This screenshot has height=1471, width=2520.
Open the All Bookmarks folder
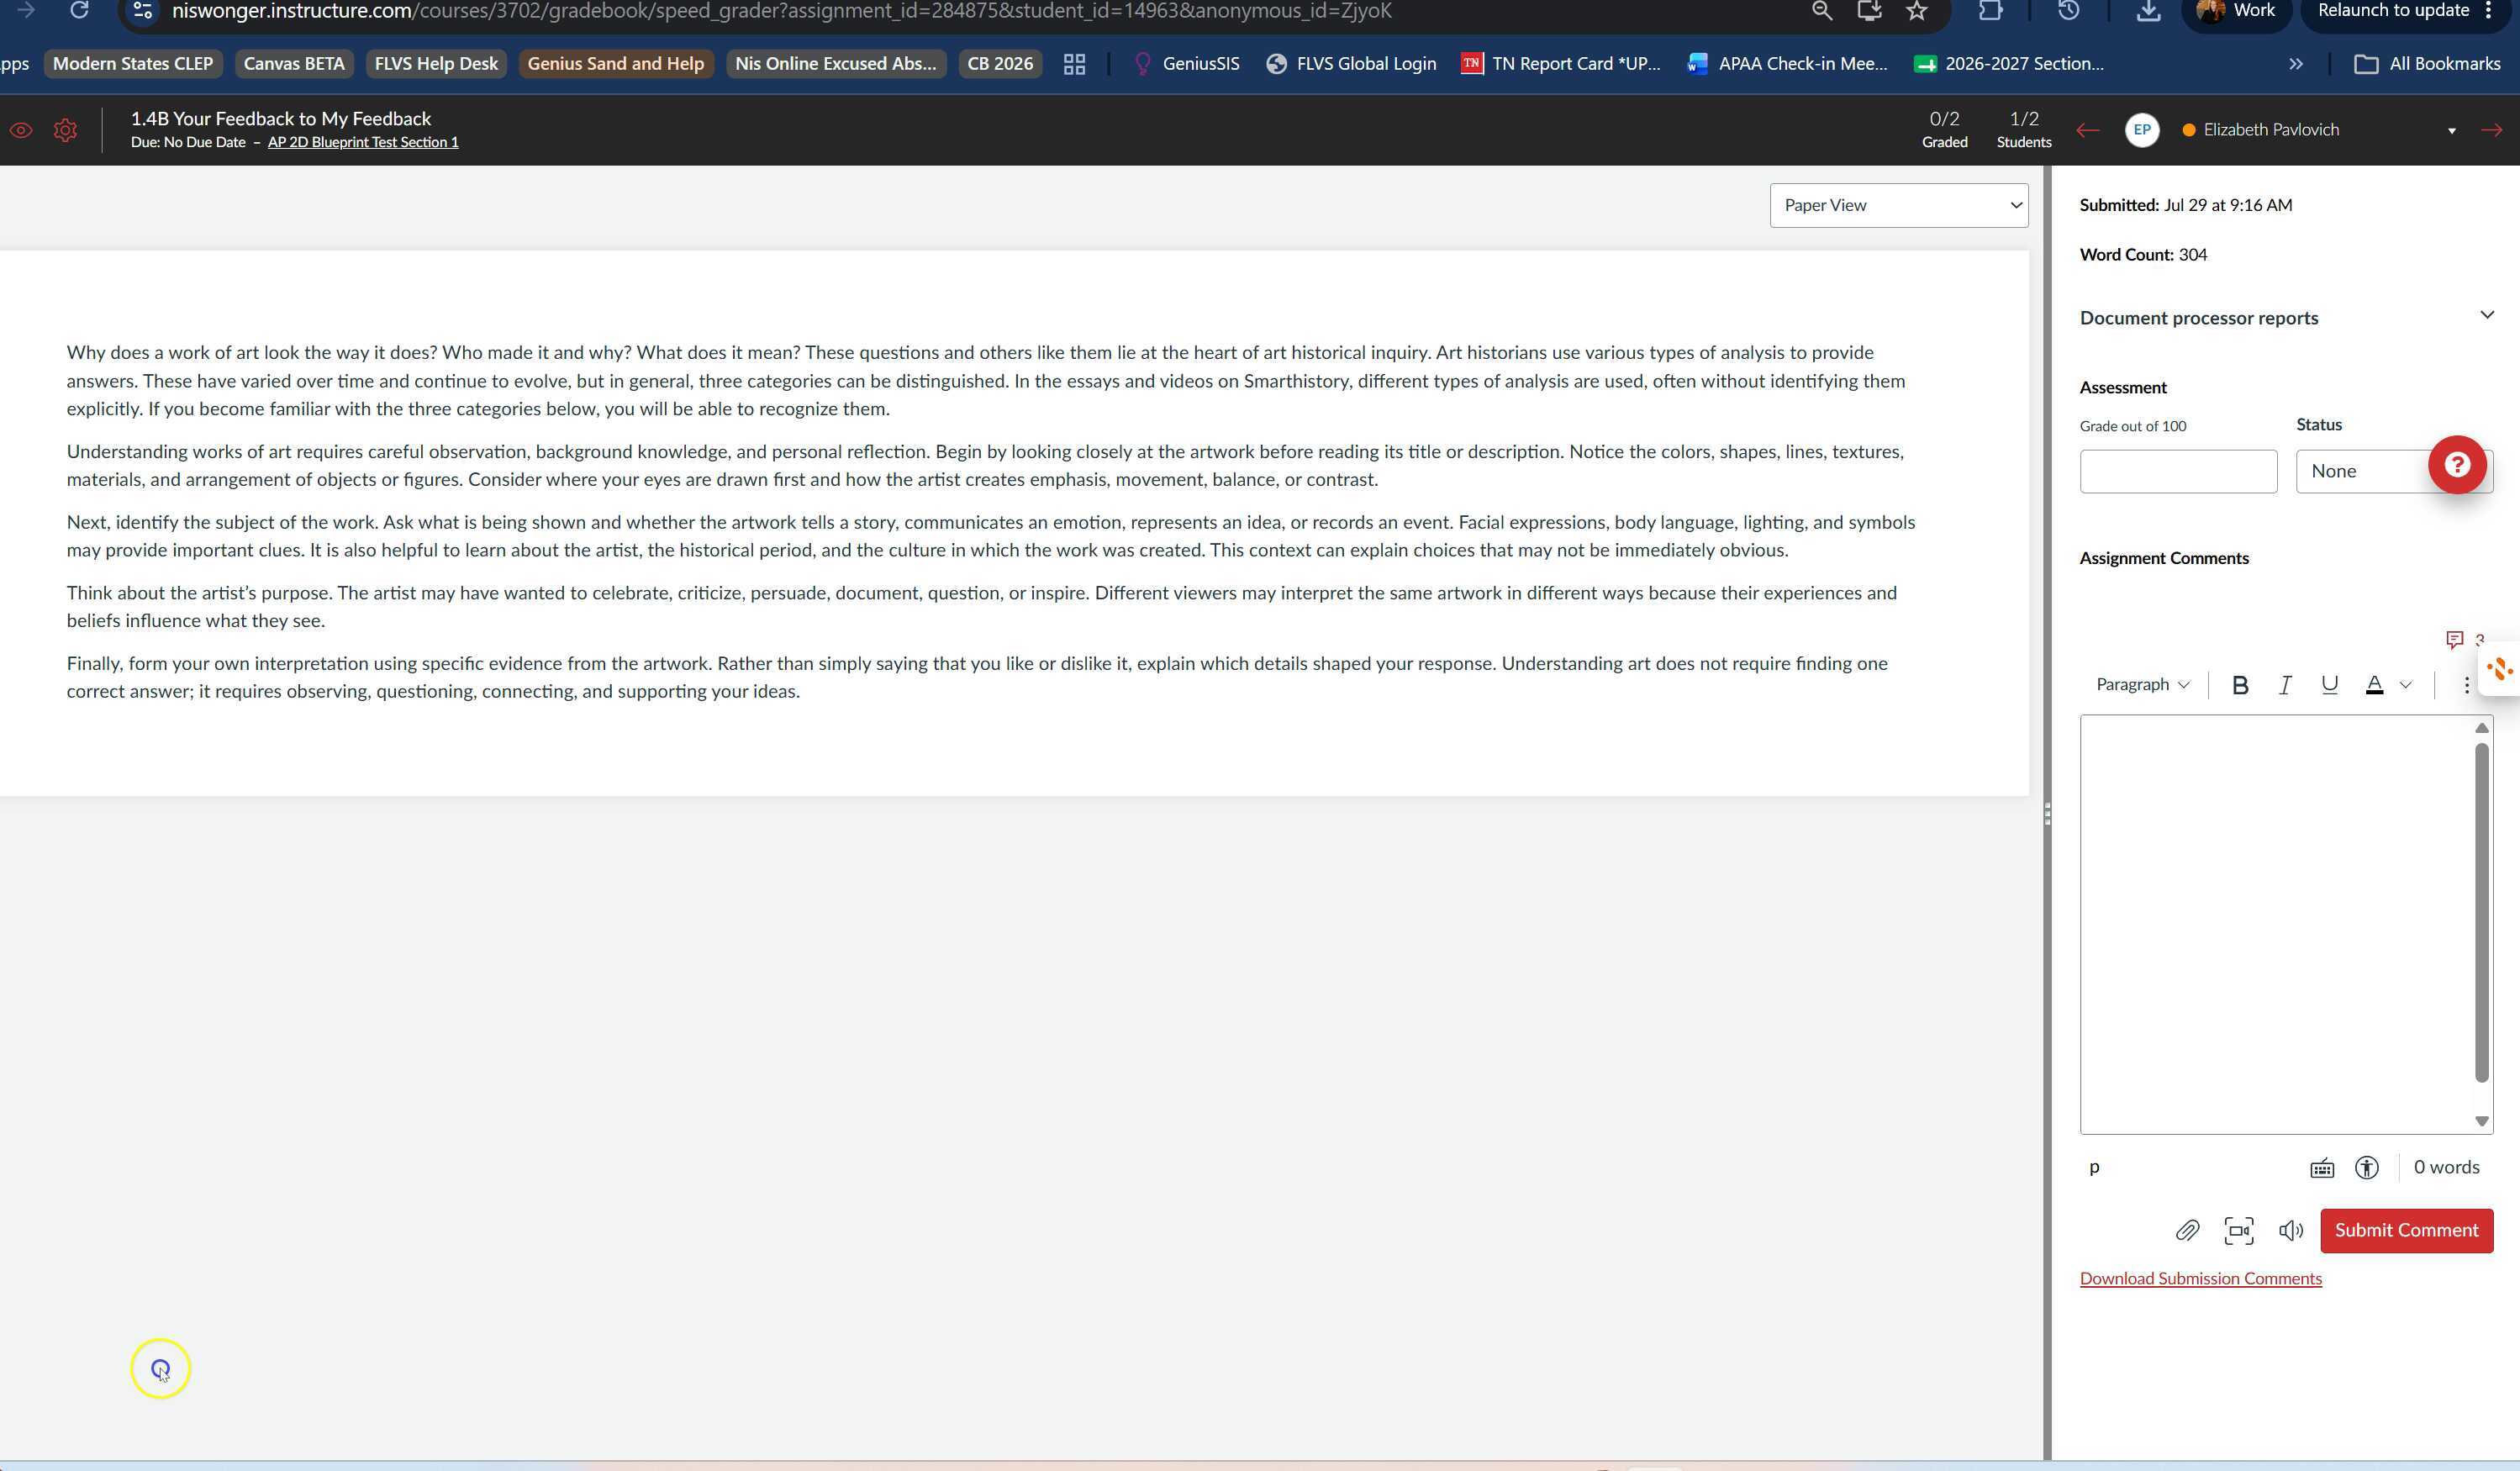click(x=2428, y=64)
